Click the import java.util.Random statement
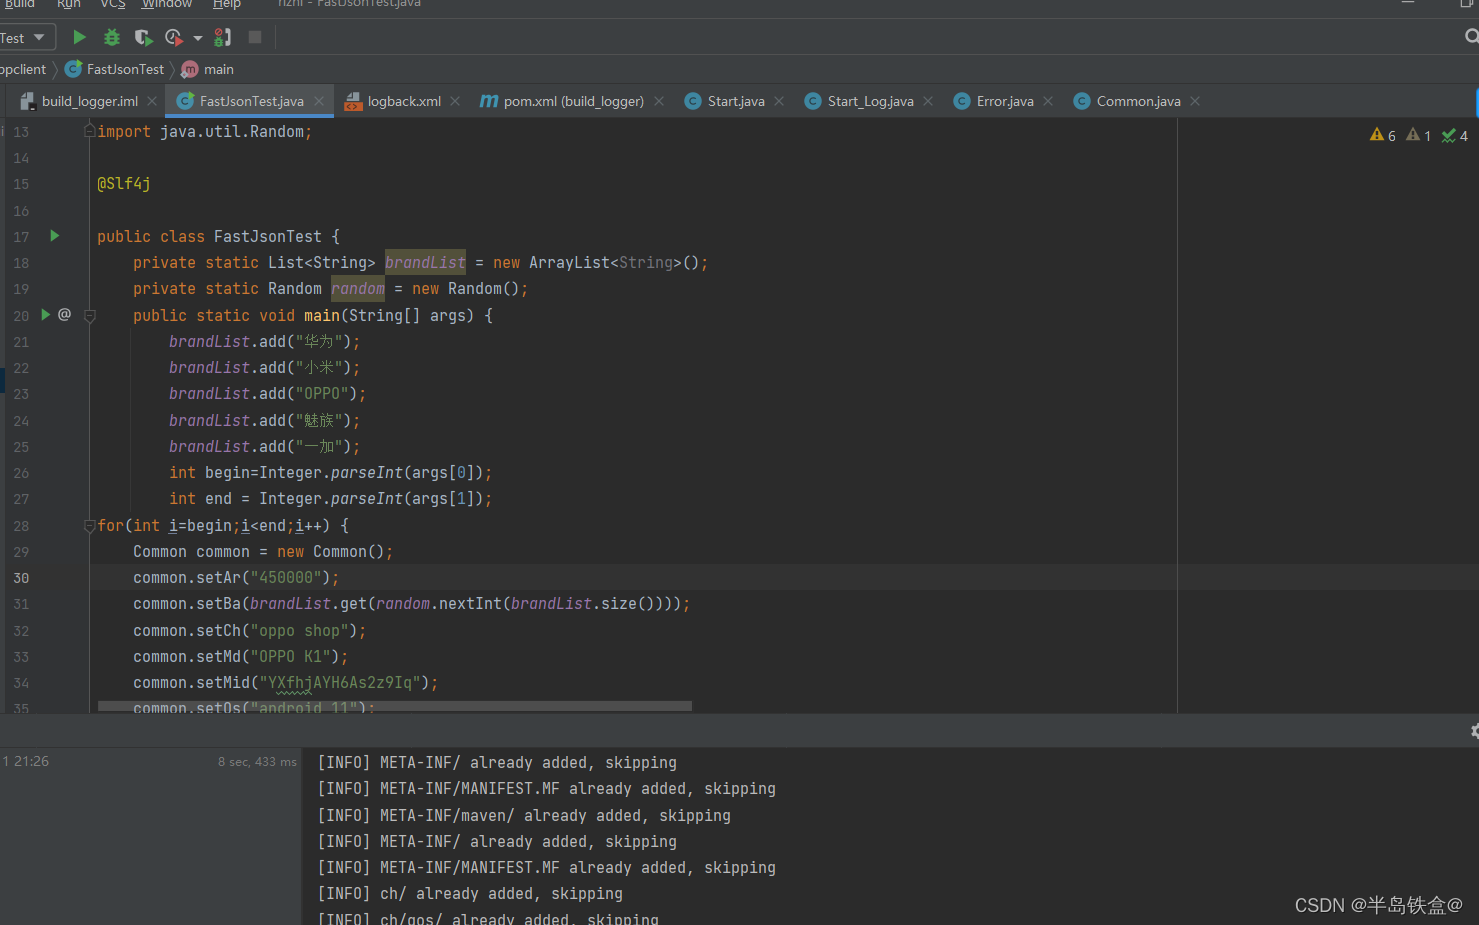1479x925 pixels. (x=205, y=132)
